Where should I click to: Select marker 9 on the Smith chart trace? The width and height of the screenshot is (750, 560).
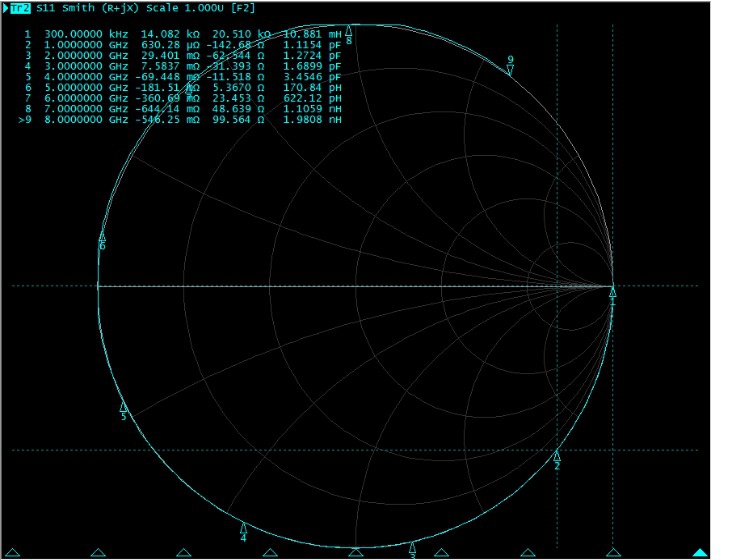tap(510, 70)
